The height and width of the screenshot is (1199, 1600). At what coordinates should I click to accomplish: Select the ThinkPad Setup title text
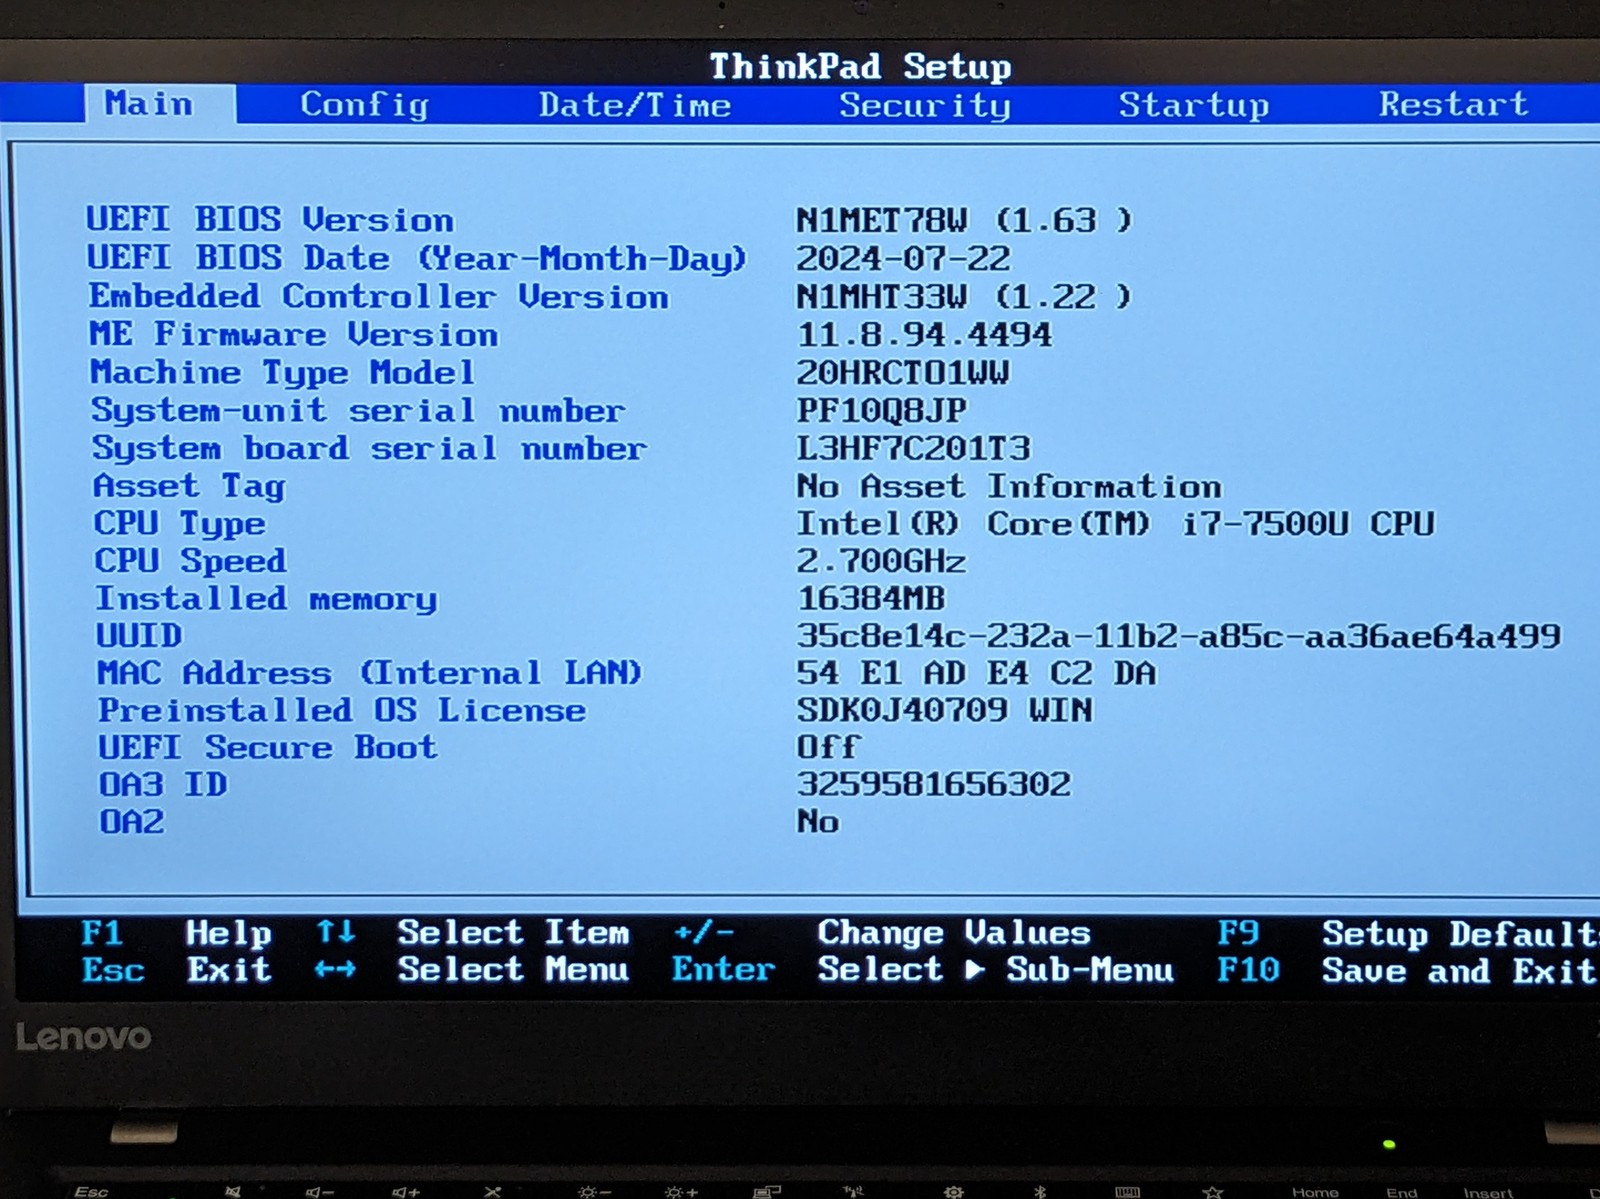pyautogui.click(x=860, y=67)
